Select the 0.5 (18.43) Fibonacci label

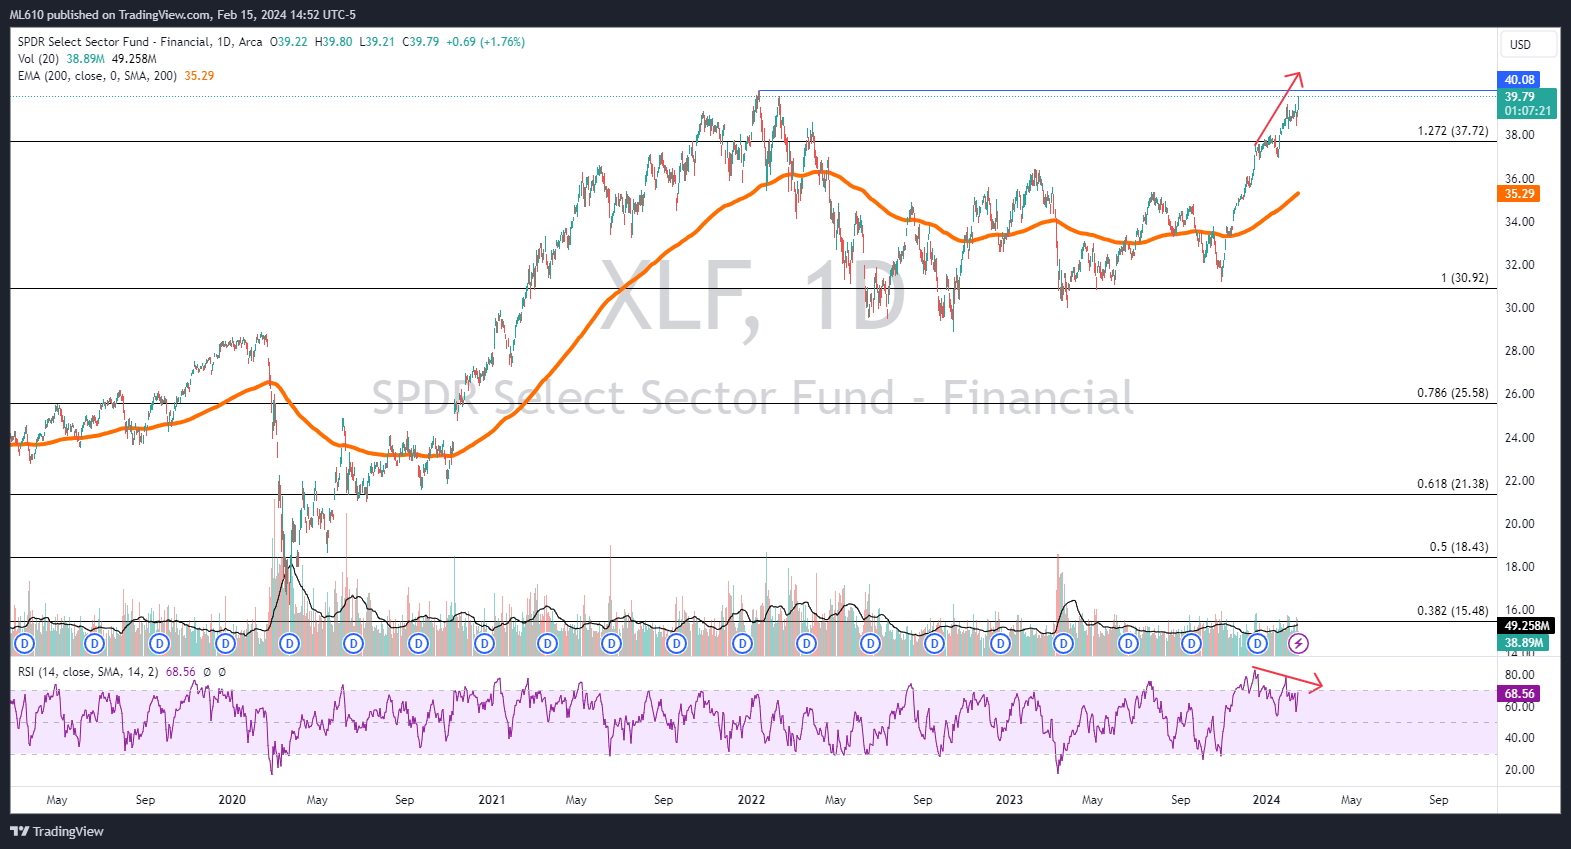1458,547
